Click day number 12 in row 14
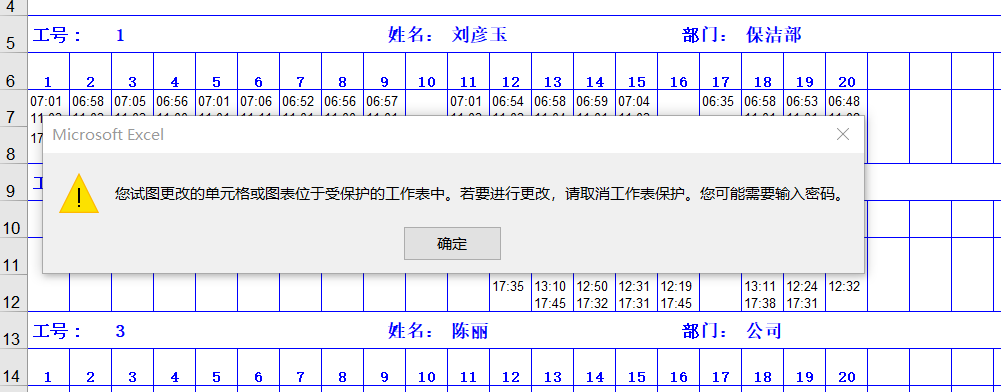Image resolution: width=1001 pixels, height=392 pixels. (511, 377)
